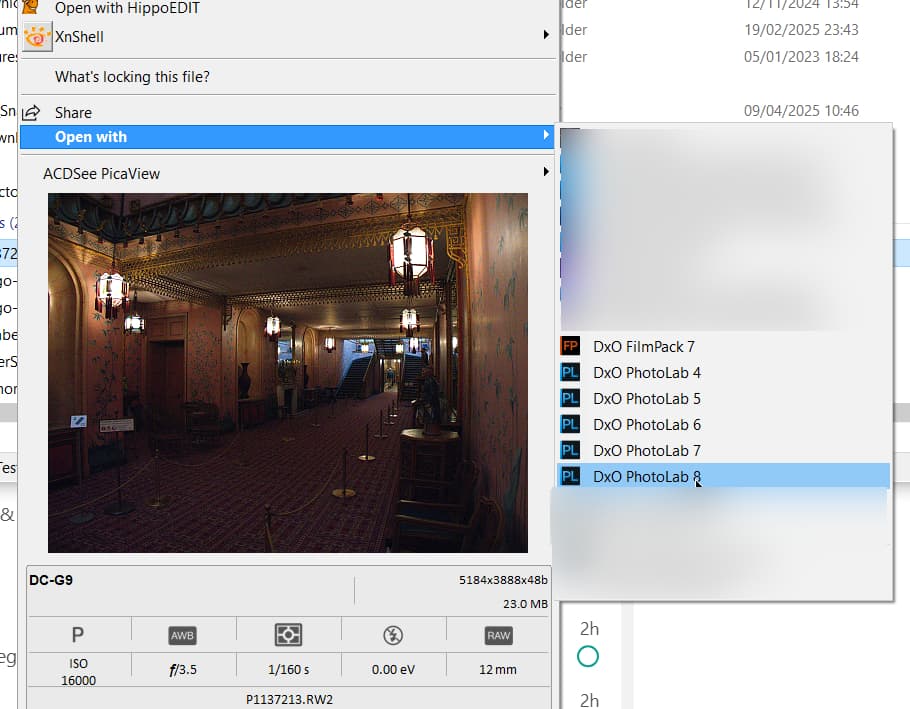Screen dimensions: 910x709
Task: Click the flash off icon
Action: click(x=393, y=635)
